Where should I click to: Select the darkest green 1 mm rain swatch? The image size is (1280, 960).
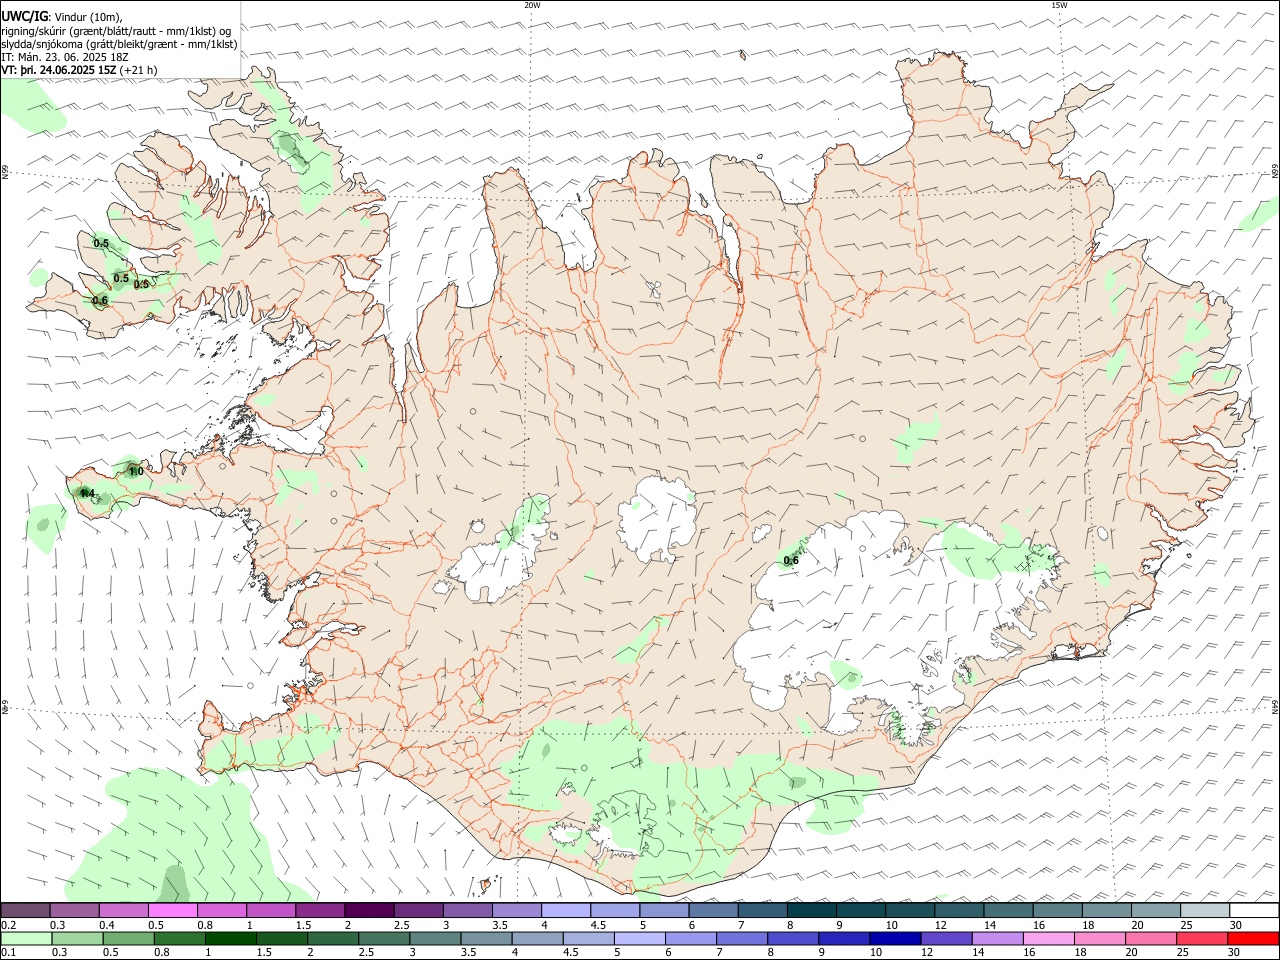pos(230,938)
